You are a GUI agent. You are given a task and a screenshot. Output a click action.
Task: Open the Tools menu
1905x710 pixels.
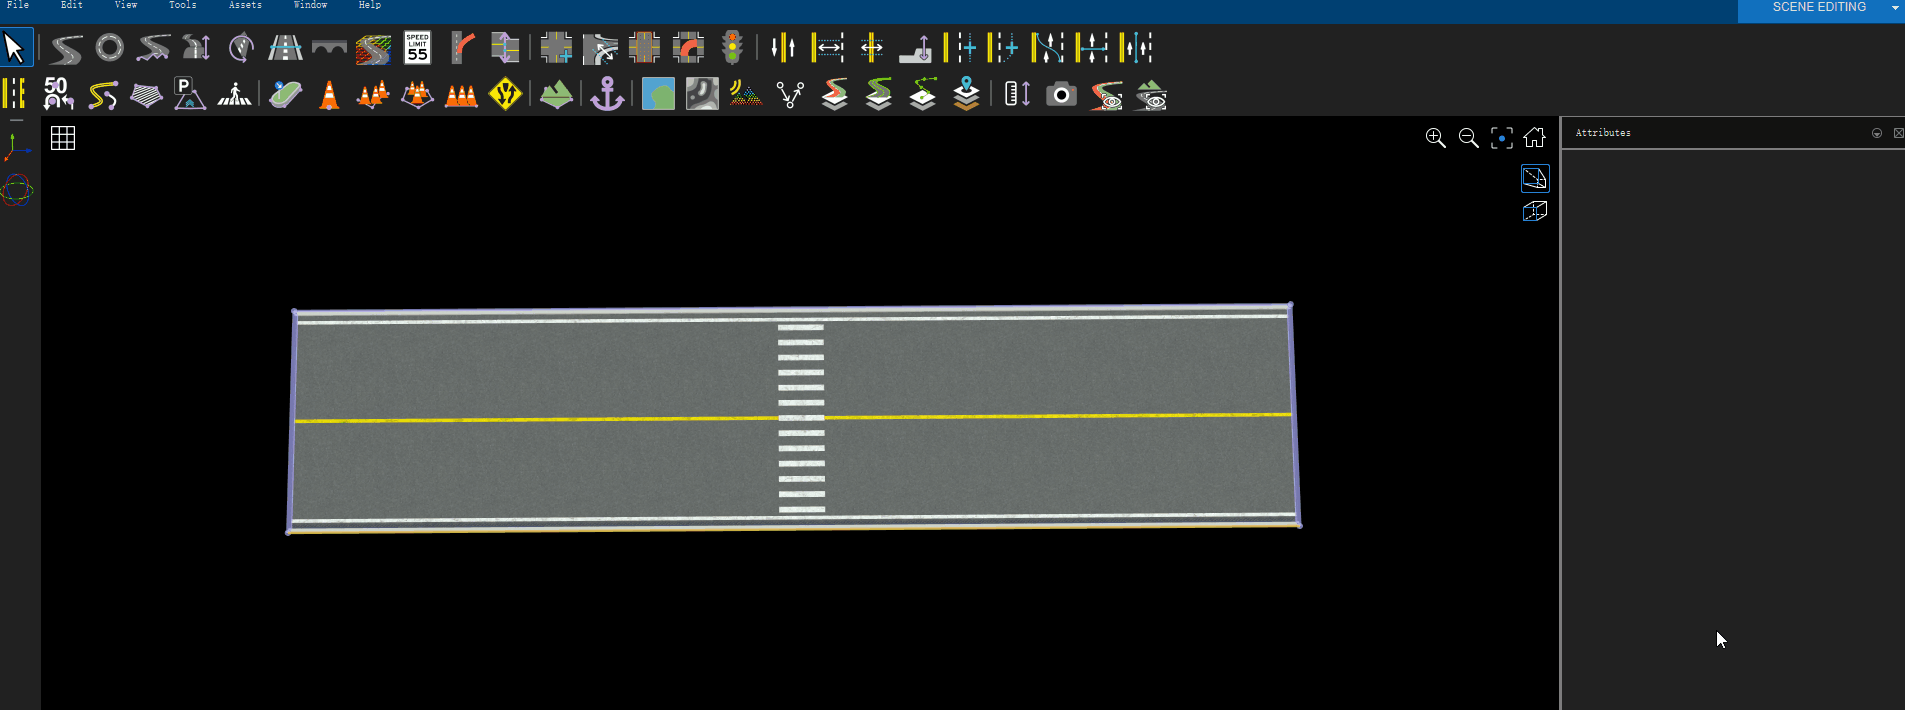(183, 5)
